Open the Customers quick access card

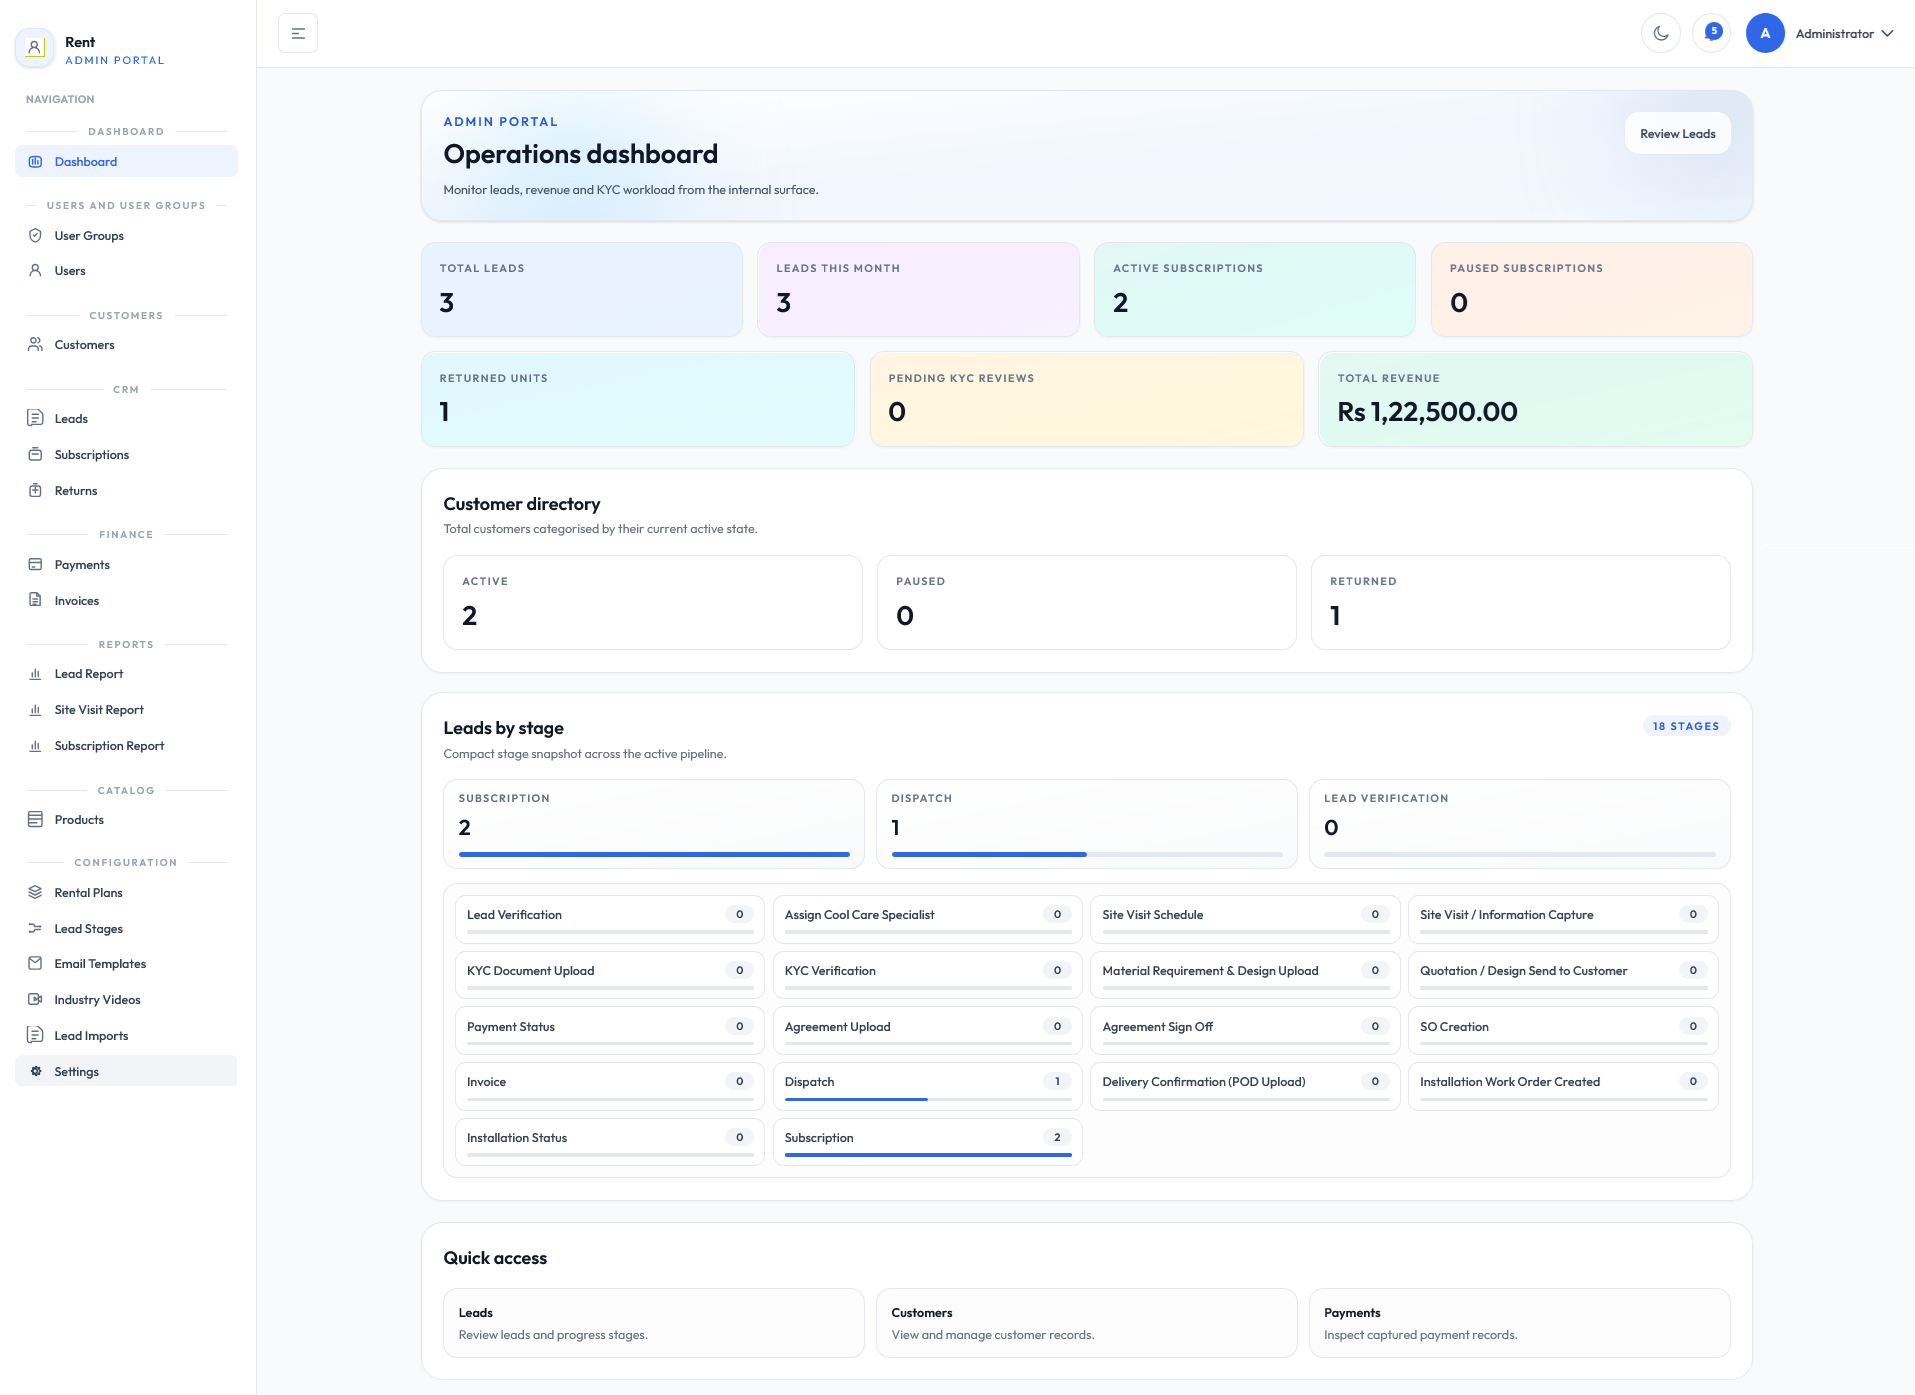coord(1086,1323)
